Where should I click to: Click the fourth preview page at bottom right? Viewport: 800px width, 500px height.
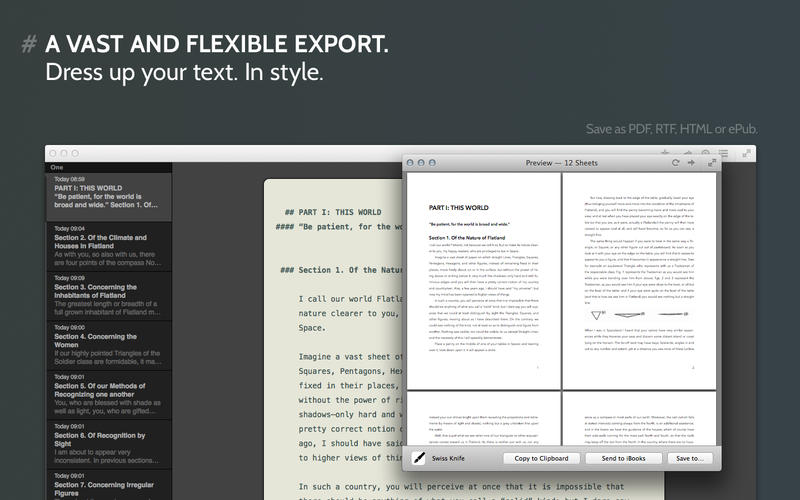(x=639, y=418)
